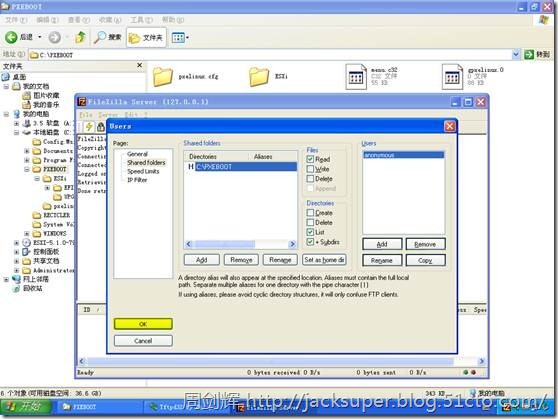Viewport: 558px width, 419px height.
Task: Click Cancel in the Users dialog
Action: 143,341
